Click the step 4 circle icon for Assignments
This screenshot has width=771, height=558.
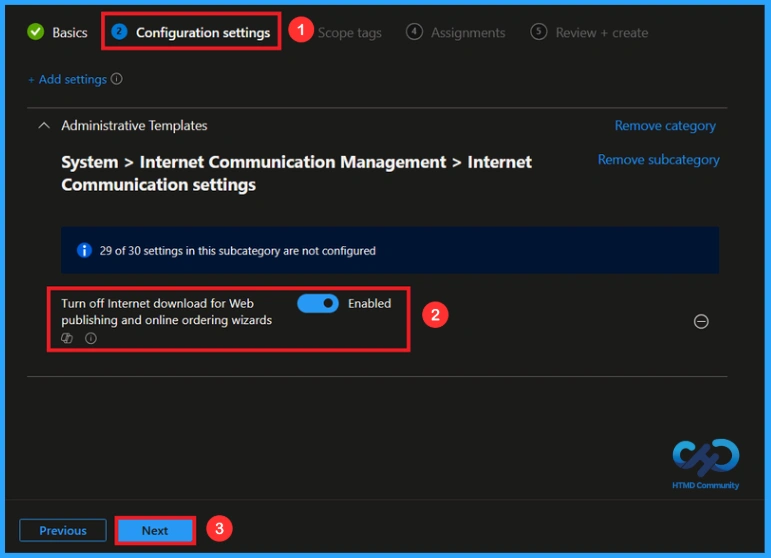pyautogui.click(x=414, y=32)
